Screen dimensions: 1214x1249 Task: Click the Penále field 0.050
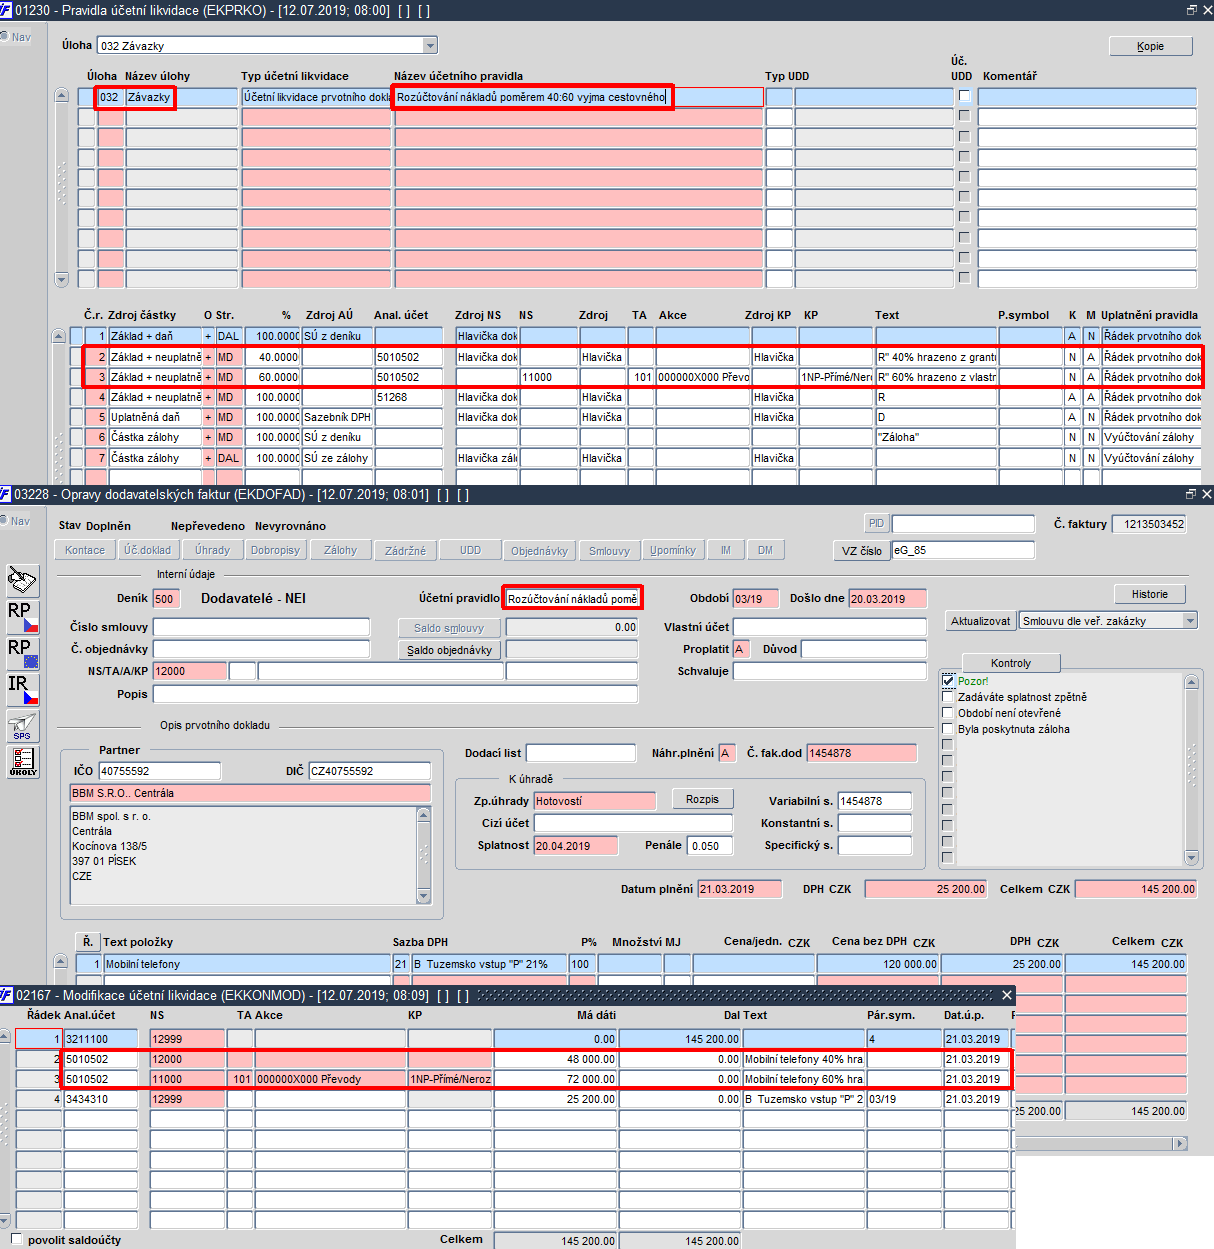tap(710, 845)
